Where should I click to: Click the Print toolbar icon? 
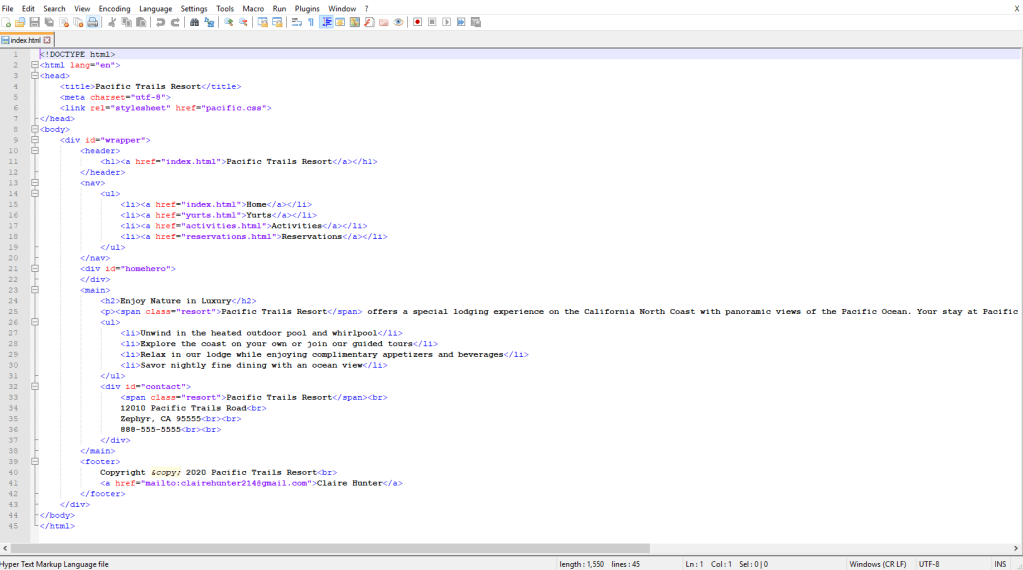(93, 22)
